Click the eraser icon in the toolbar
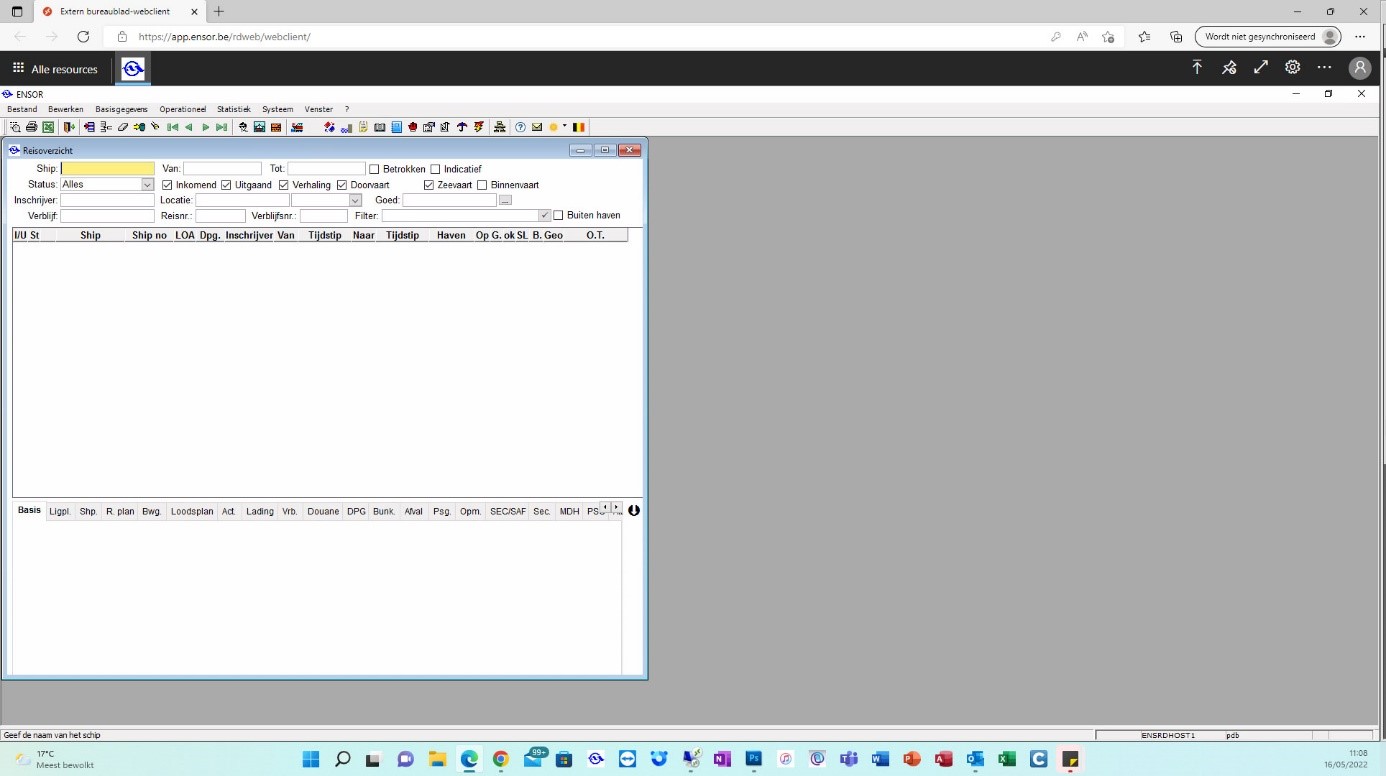The image size is (1386, 776). pyautogui.click(x=122, y=127)
